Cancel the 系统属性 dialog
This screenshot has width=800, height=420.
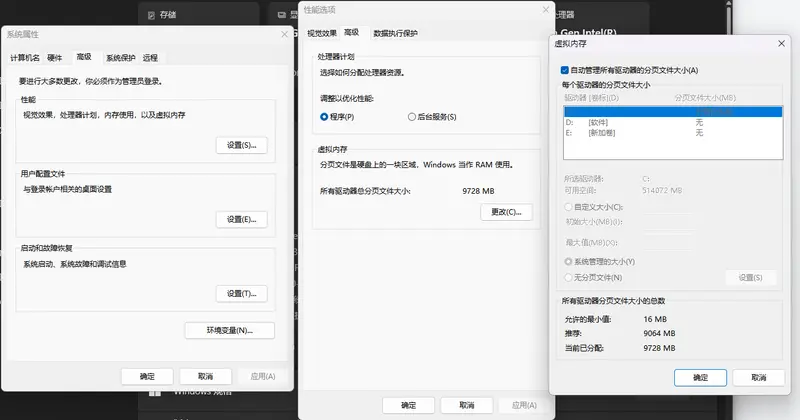point(205,377)
